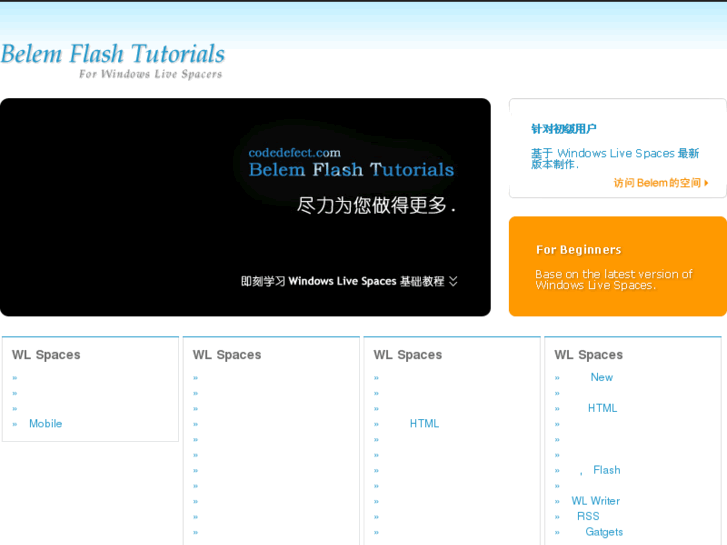Click the Belem Flash Tutorials title in the banner
Screen dimensions: 727x545
click(x=351, y=170)
